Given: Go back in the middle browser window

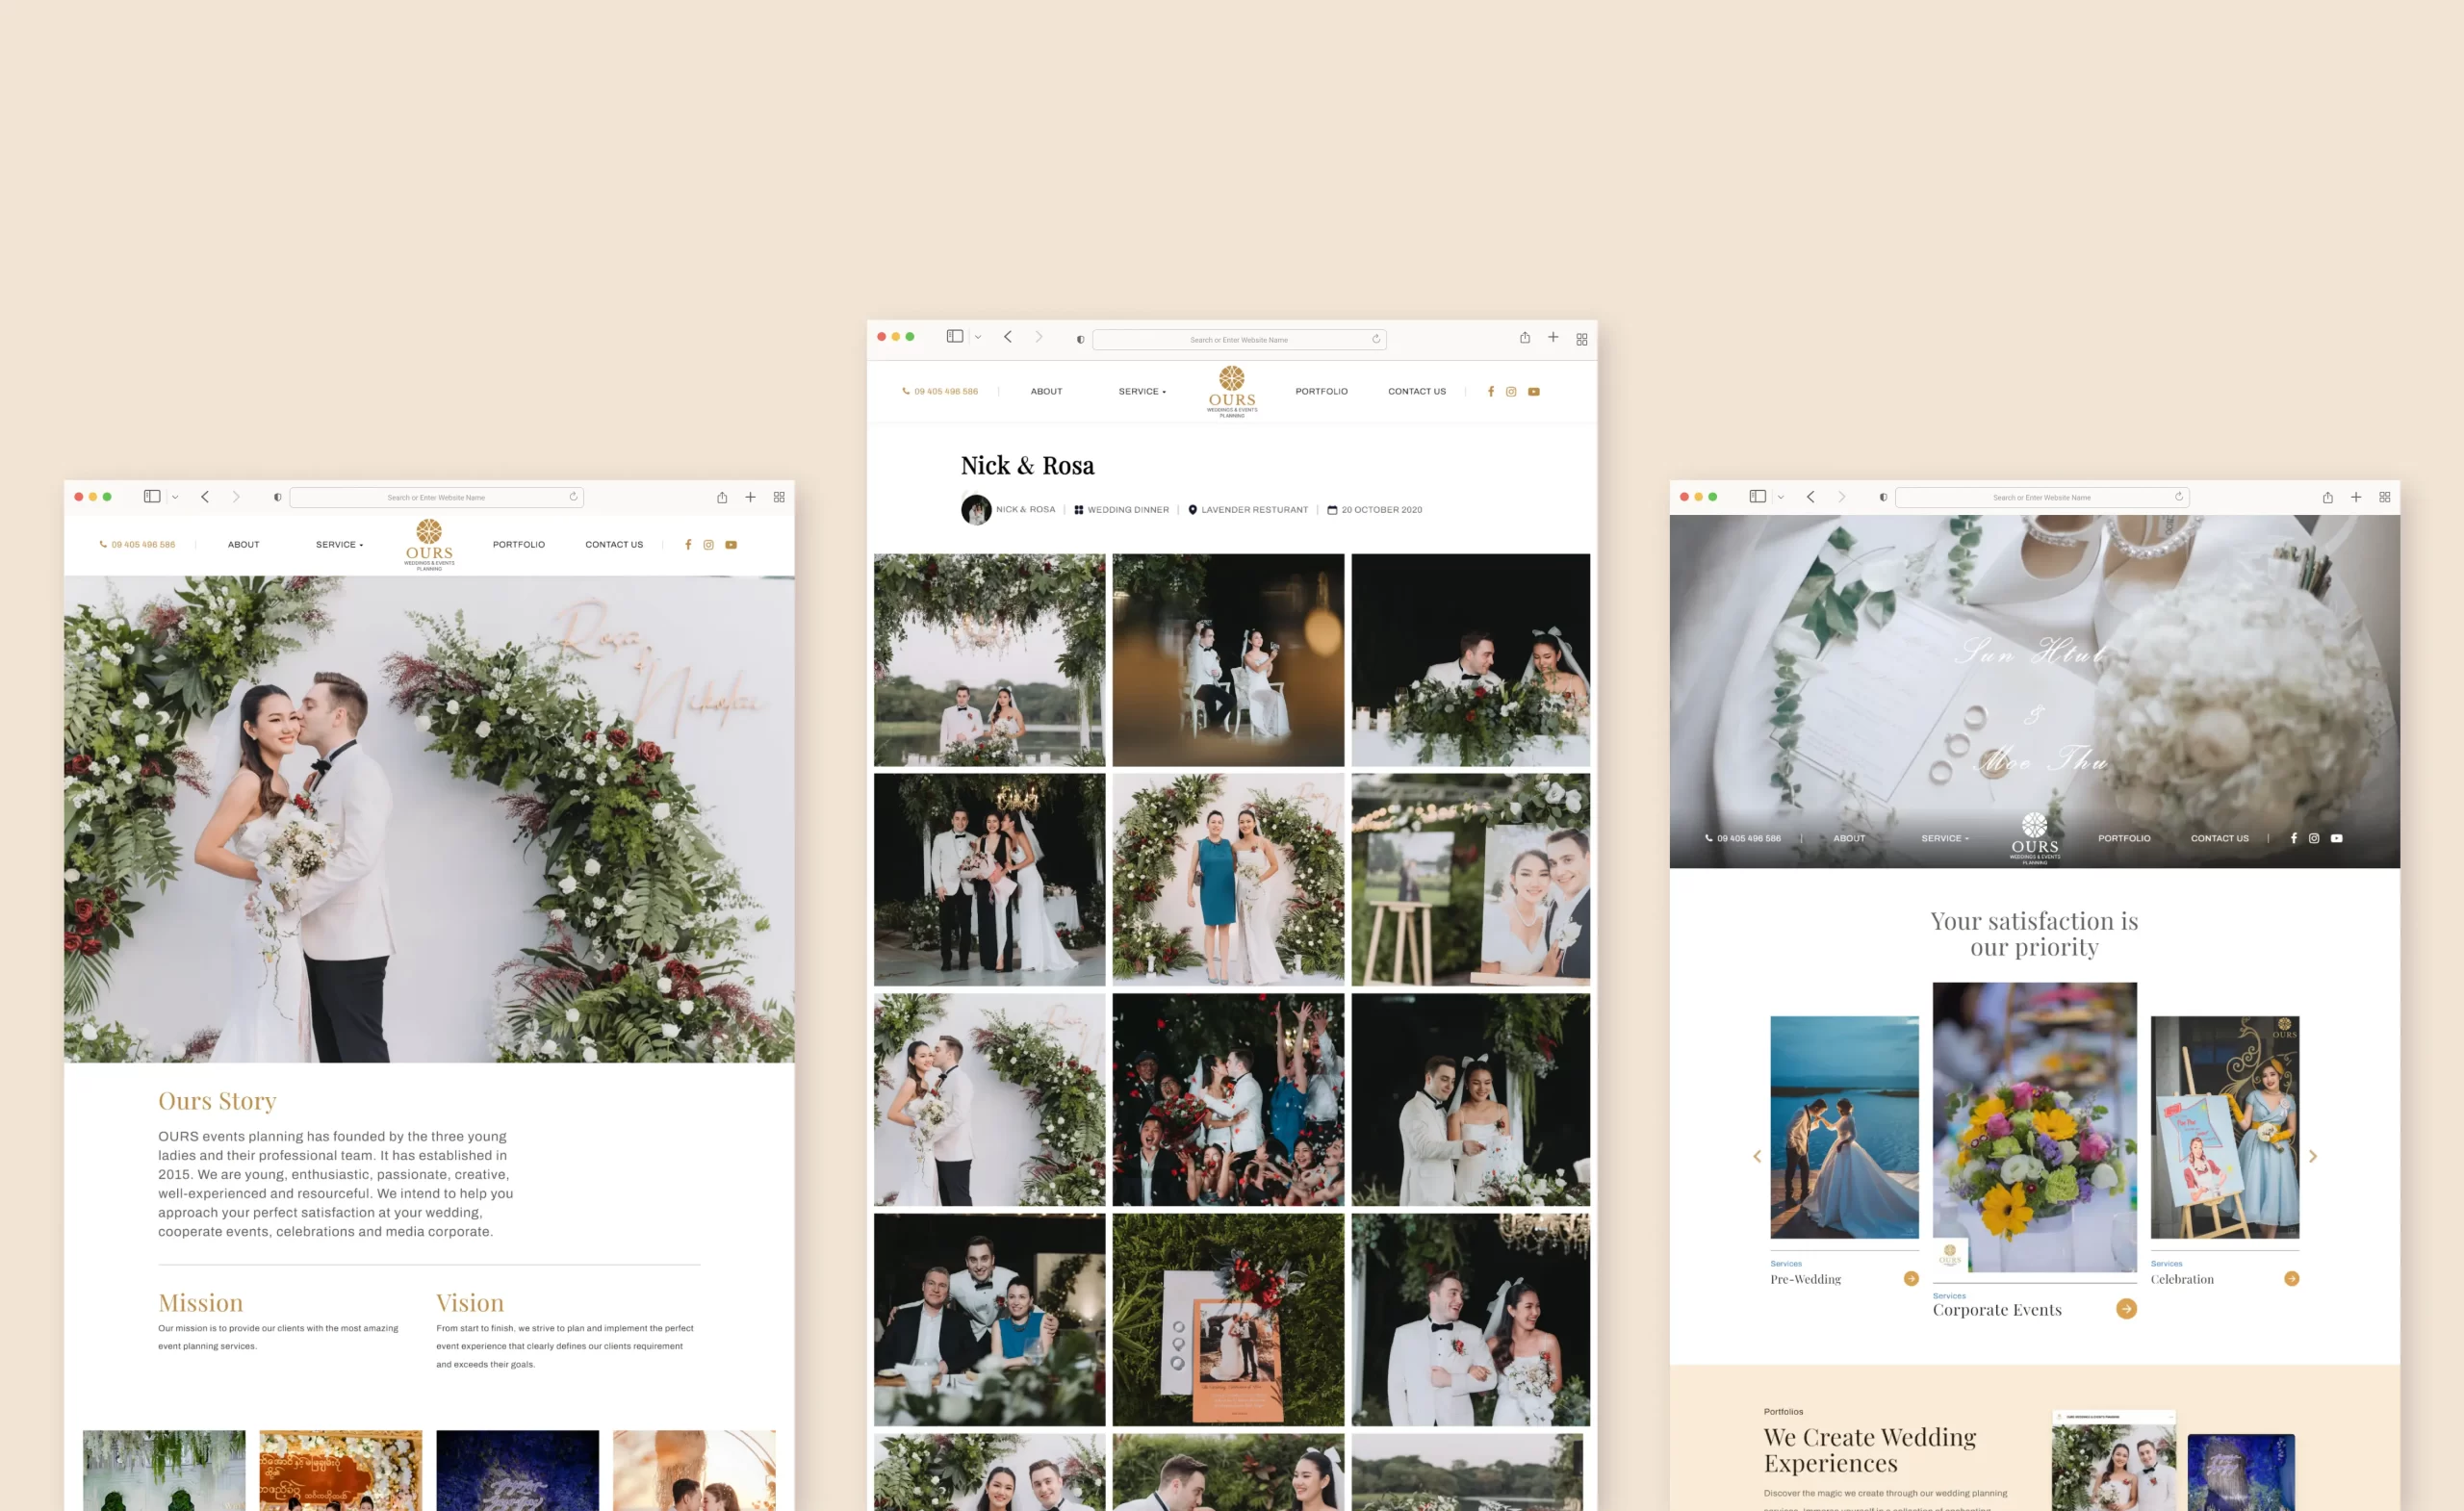Looking at the screenshot, I should tap(1008, 337).
